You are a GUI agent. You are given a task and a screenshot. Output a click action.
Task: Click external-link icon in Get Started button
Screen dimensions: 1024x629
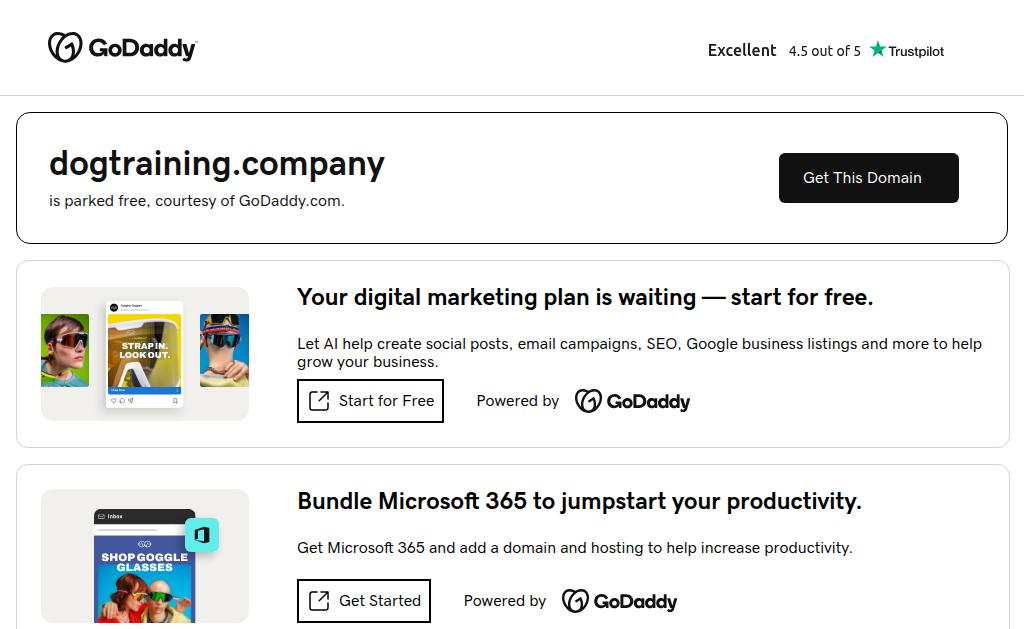pyautogui.click(x=319, y=601)
